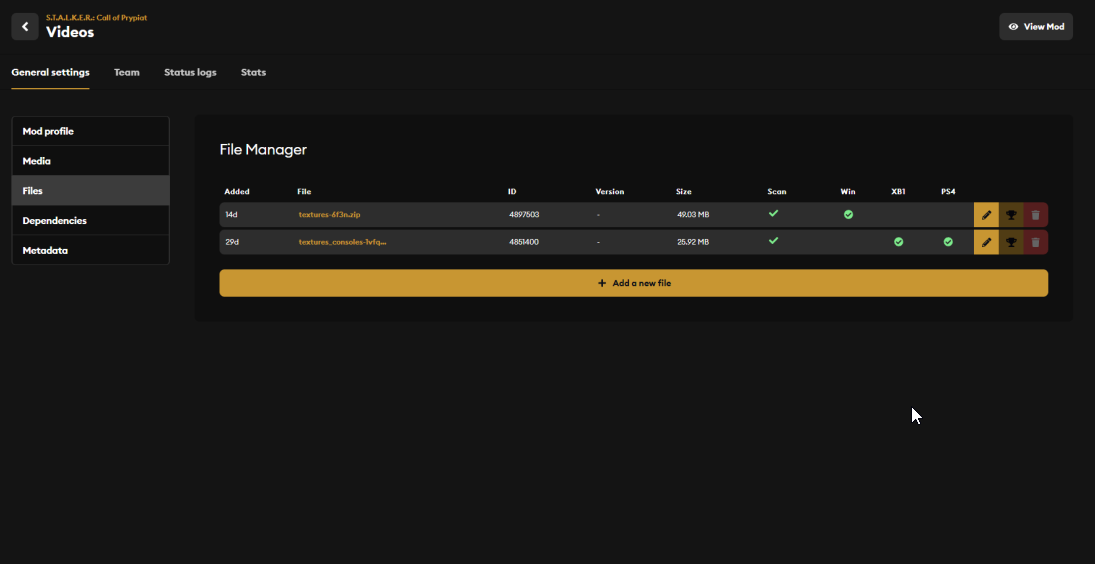The height and width of the screenshot is (564, 1095).
Task: Select Mod profile in sidebar
Action: [91, 131]
